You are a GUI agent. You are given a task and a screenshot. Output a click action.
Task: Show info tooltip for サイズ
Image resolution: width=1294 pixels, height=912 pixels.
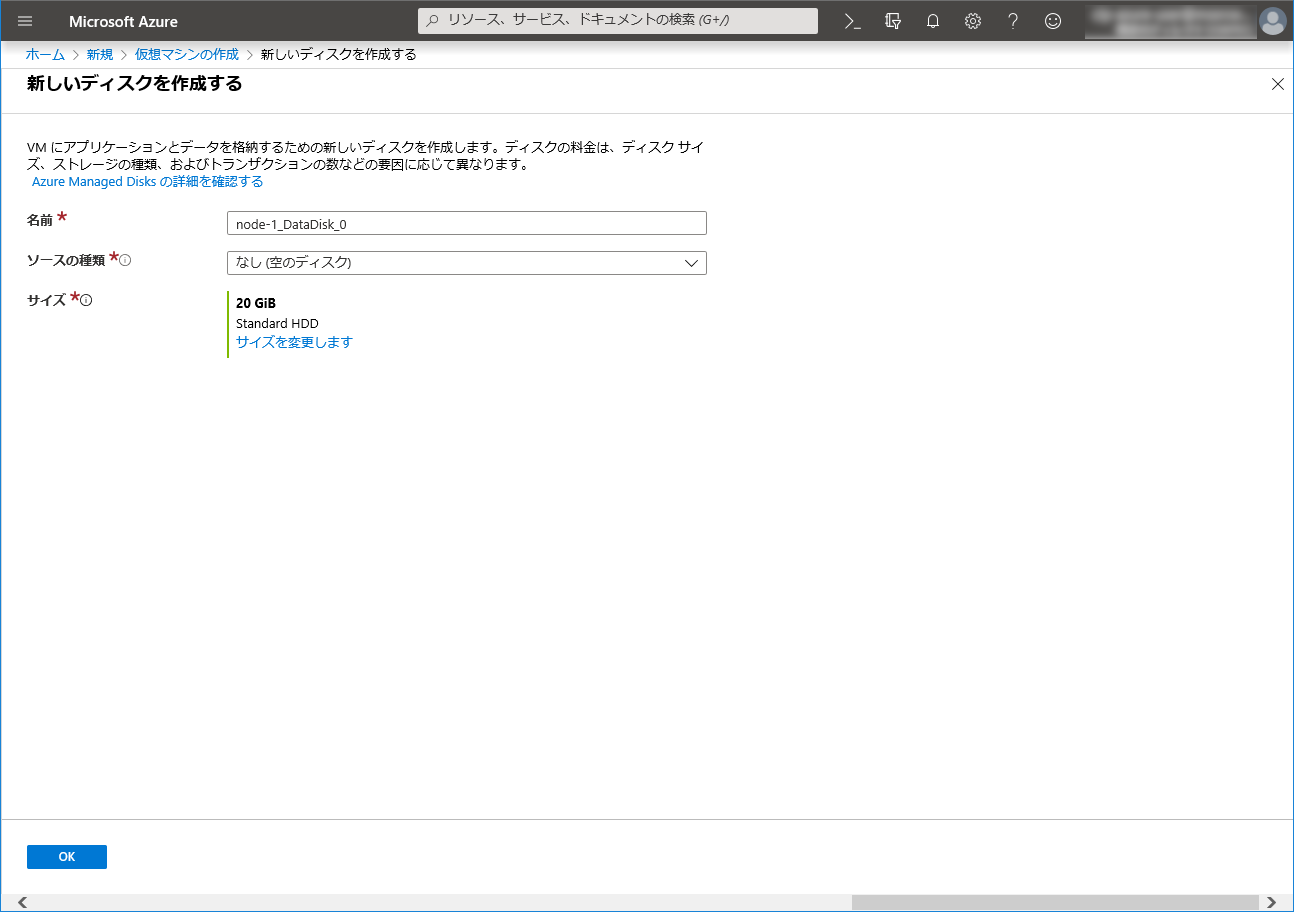pyautogui.click(x=87, y=300)
